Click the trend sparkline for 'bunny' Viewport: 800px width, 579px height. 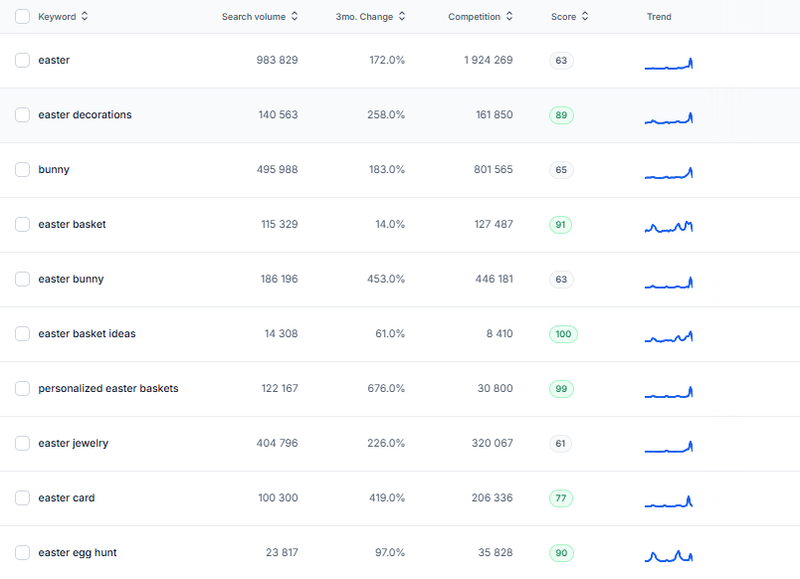(x=669, y=172)
